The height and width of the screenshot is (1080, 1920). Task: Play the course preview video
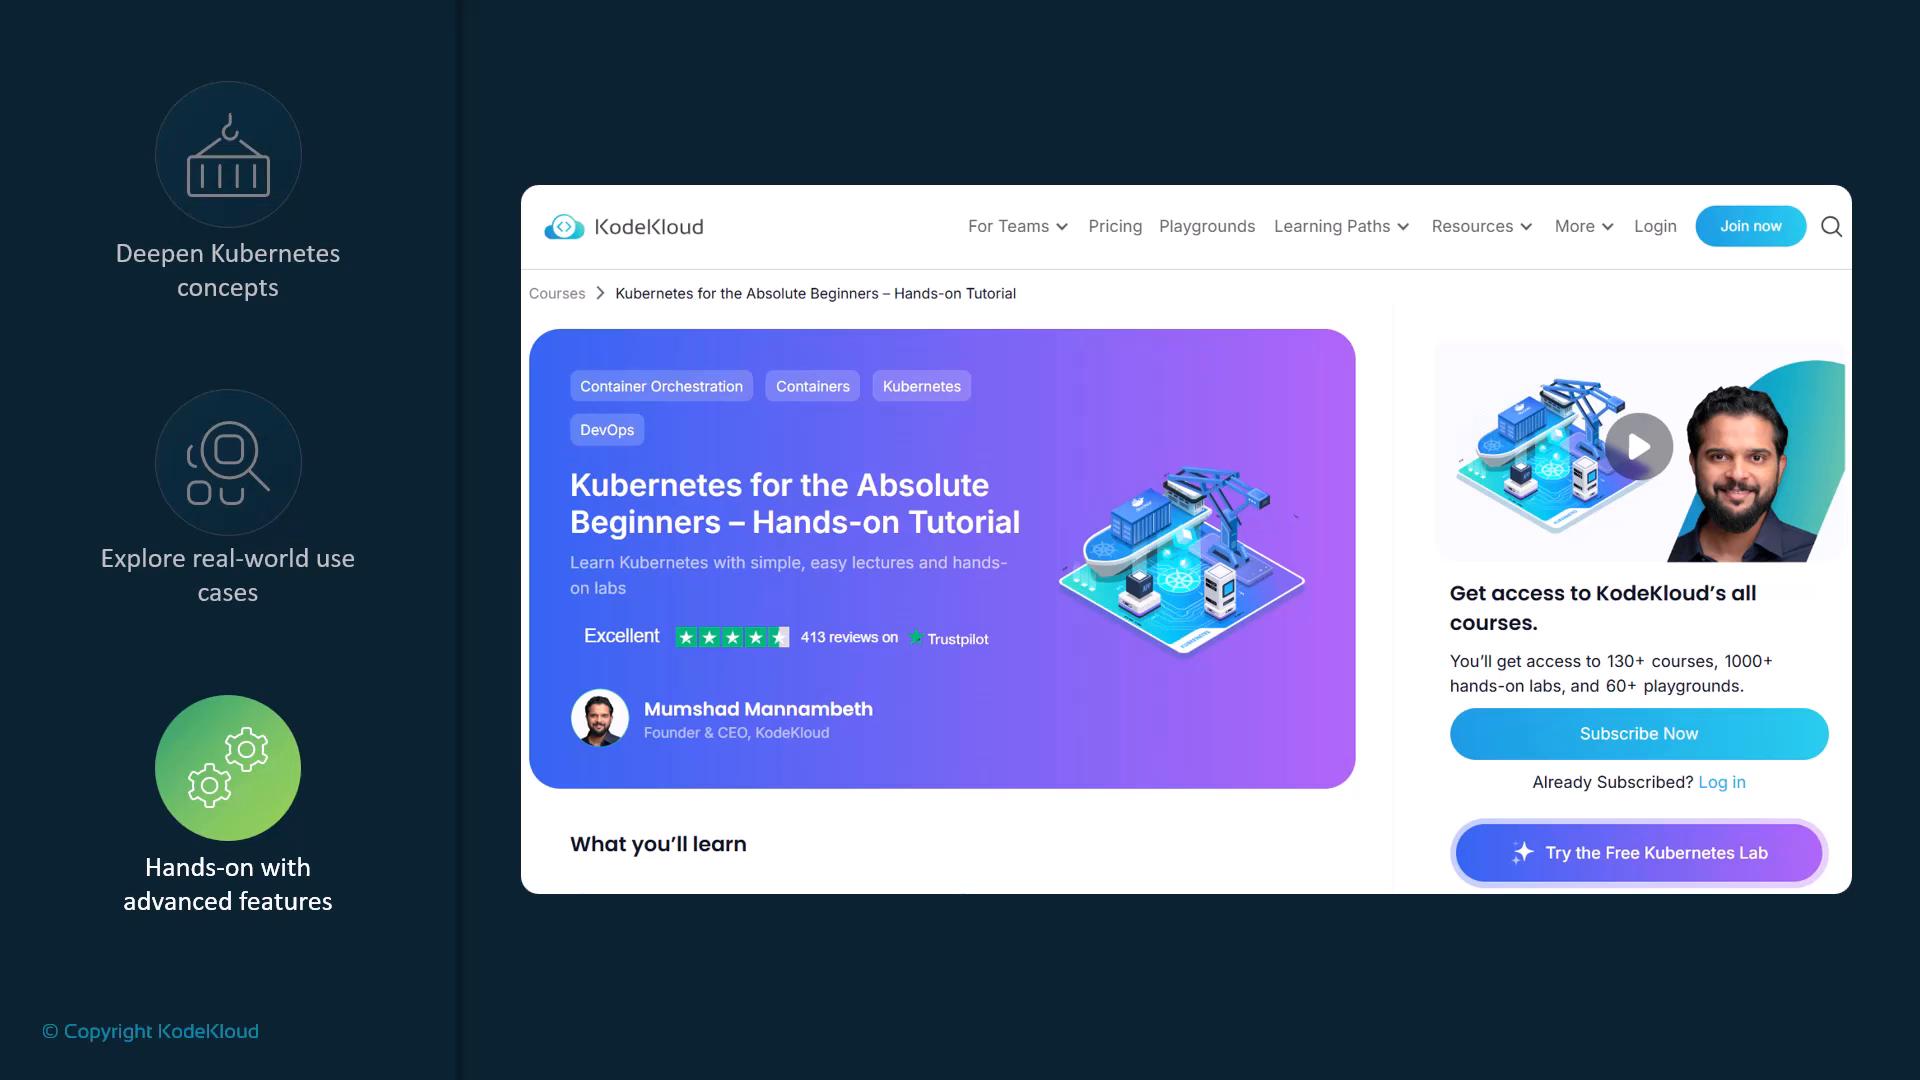[x=1639, y=446]
